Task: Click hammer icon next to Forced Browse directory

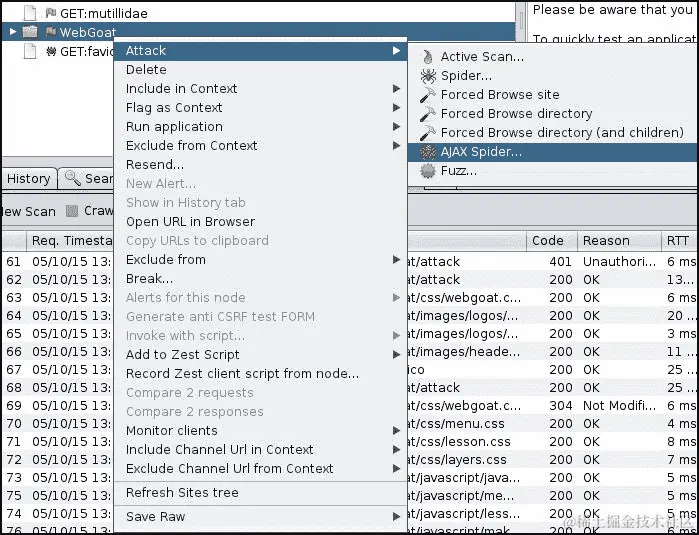Action: (428, 114)
